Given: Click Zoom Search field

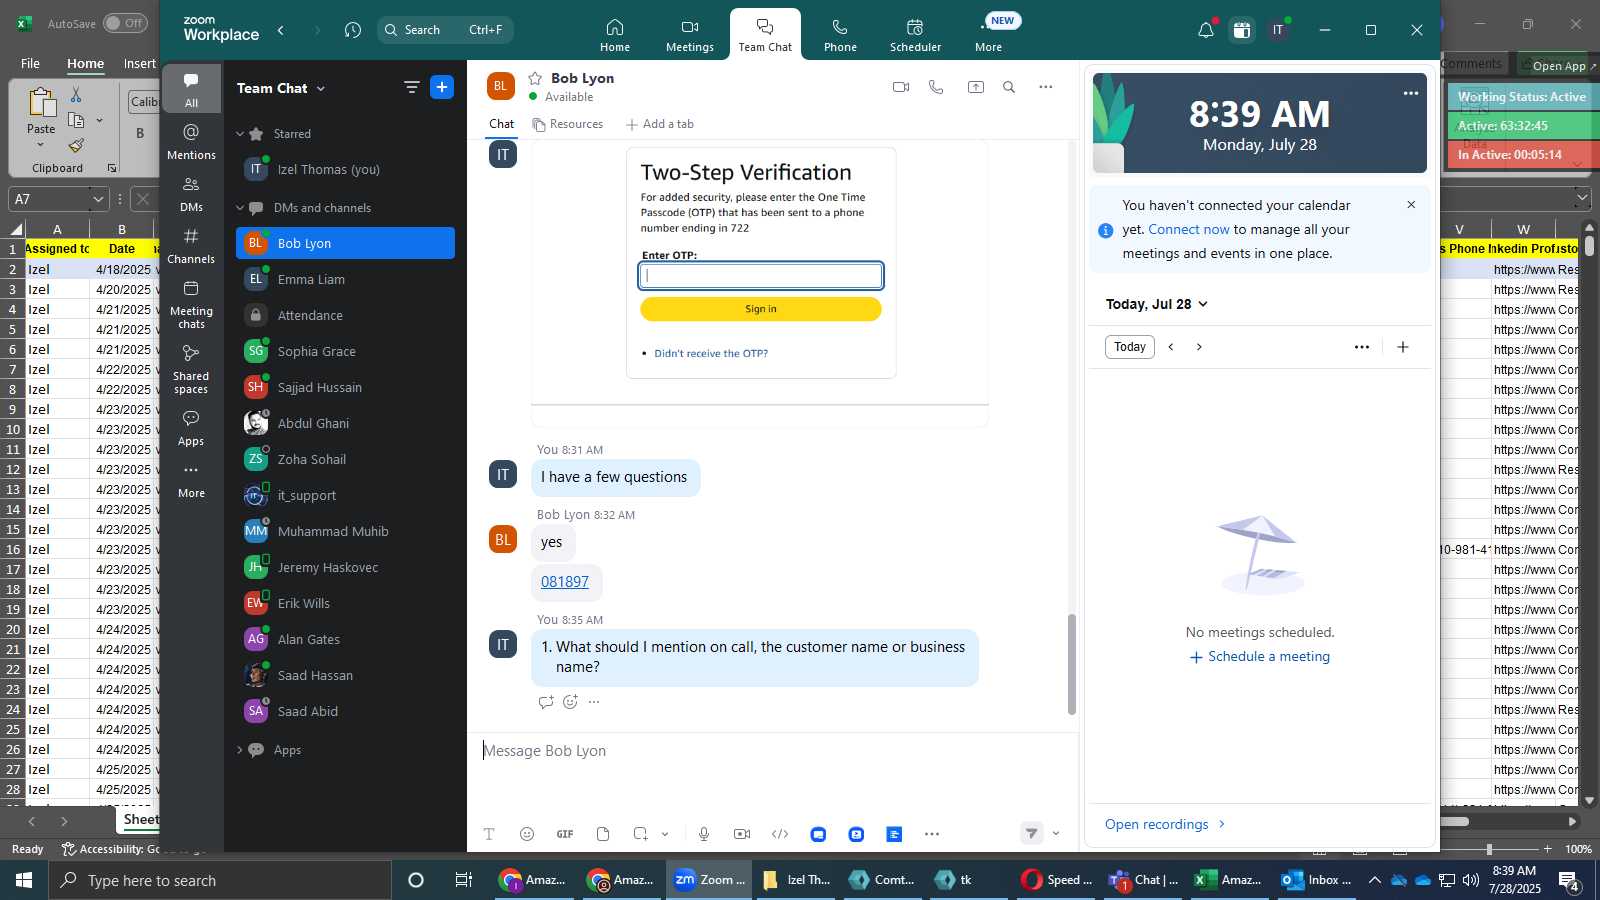Looking at the screenshot, I should [445, 30].
